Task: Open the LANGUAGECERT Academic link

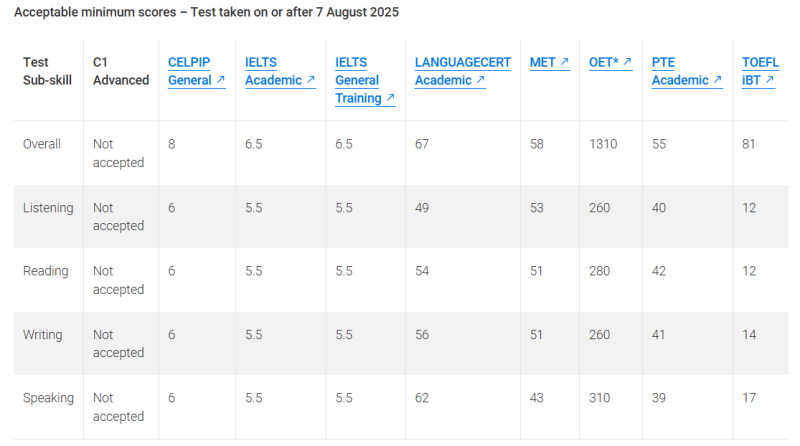Action: [462, 71]
